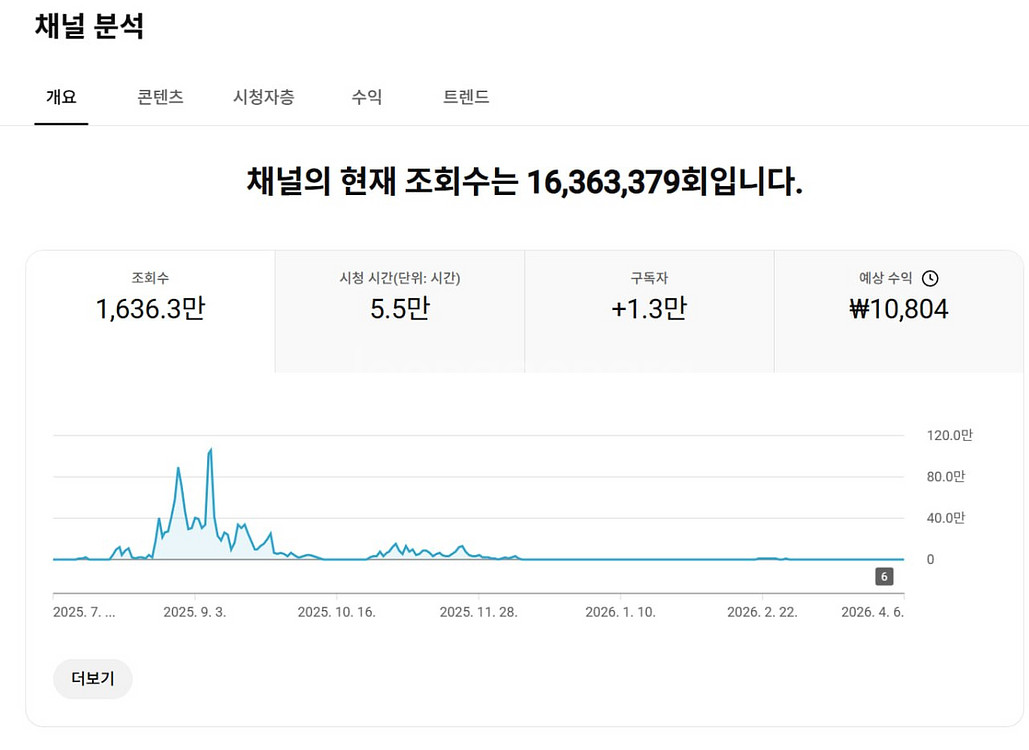Click the 2025. 9. 3. date label
Screen dimensions: 1029x750
(195, 612)
